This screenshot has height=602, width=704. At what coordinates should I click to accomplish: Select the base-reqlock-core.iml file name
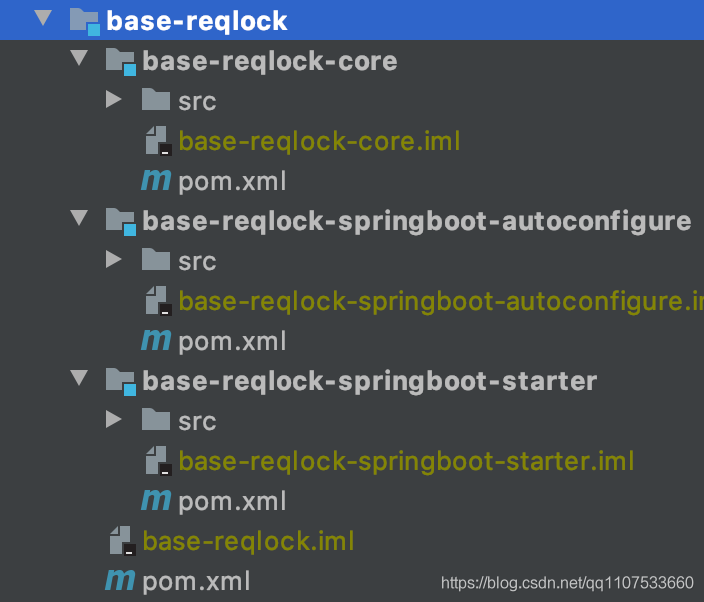319,141
